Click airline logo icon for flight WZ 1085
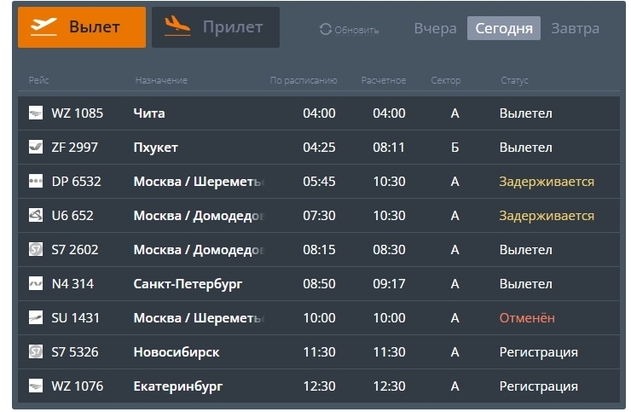The height and width of the screenshot is (412, 631). (x=36, y=114)
